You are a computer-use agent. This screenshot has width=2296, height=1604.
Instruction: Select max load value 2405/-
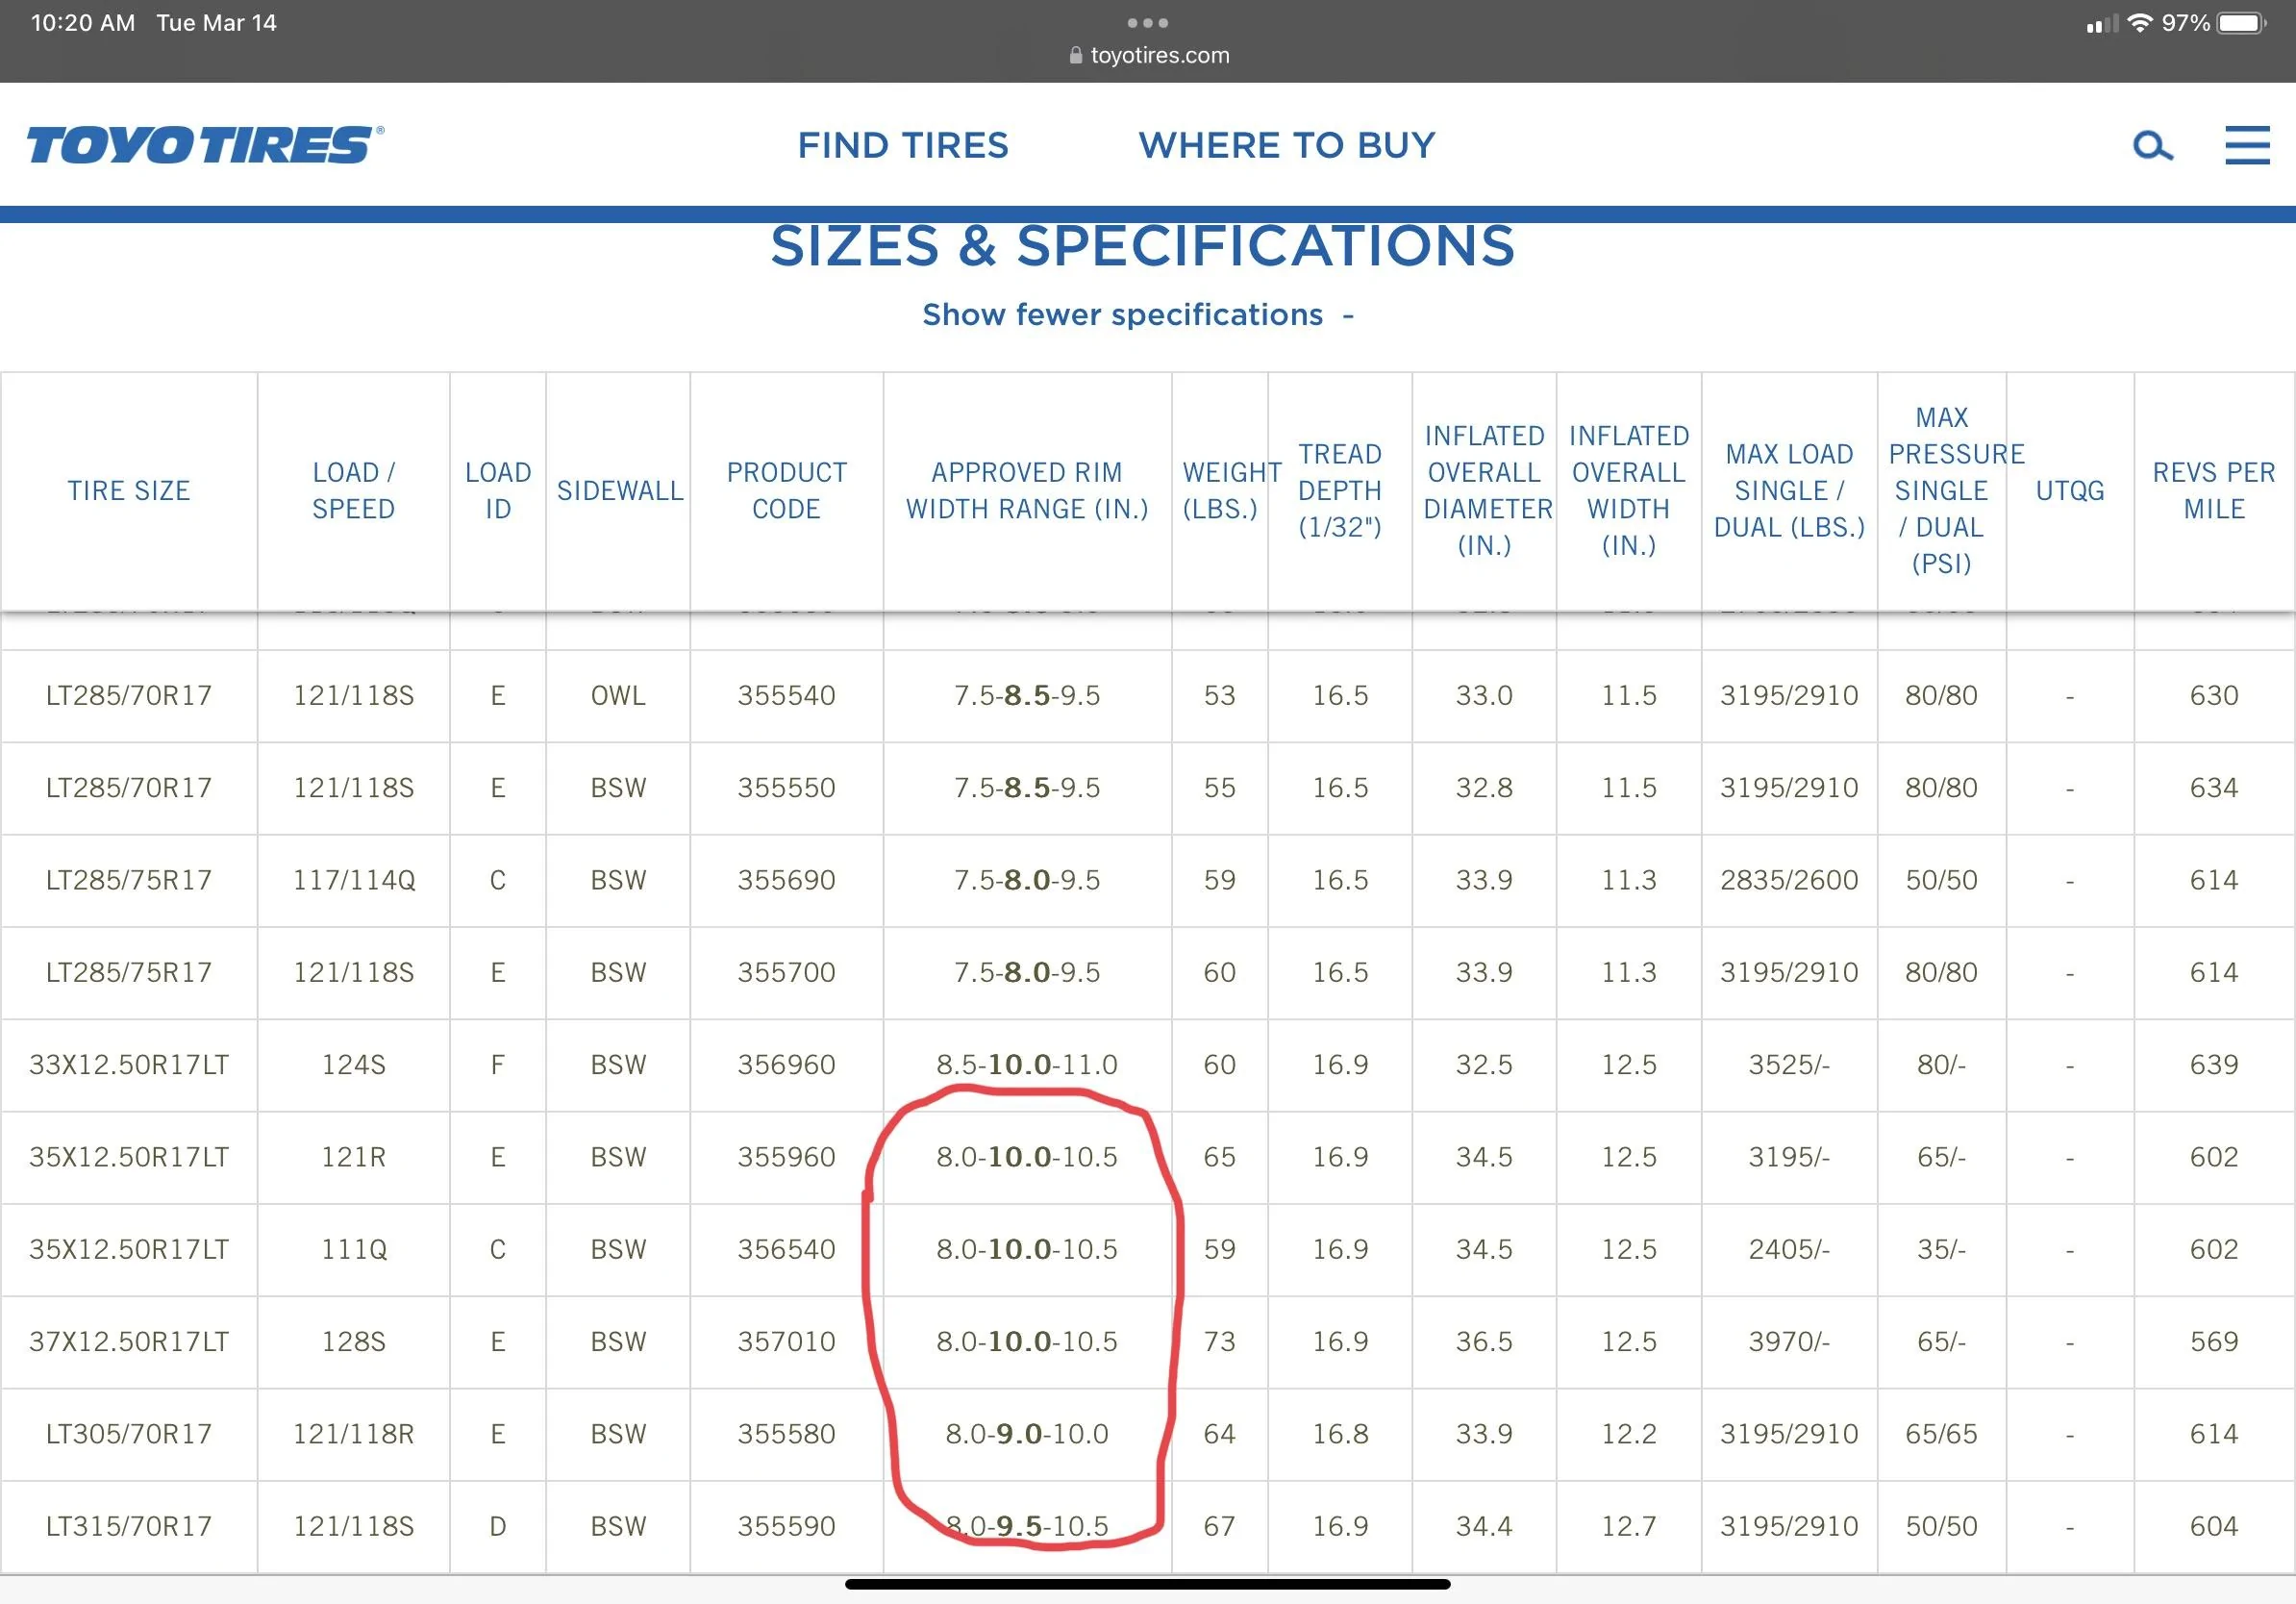pyautogui.click(x=1789, y=1249)
